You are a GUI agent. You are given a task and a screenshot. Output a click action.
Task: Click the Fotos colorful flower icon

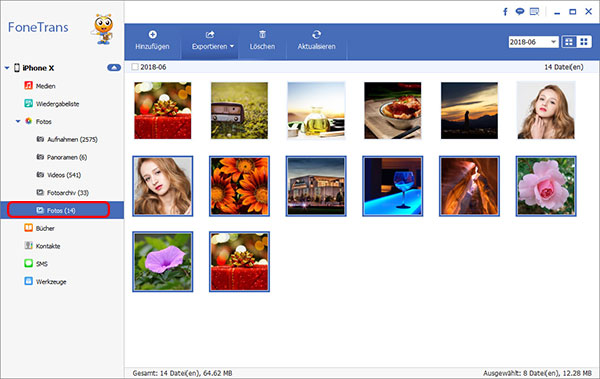pyautogui.click(x=28, y=121)
